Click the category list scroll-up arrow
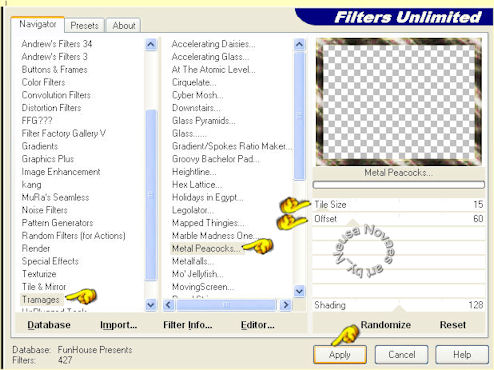The width and height of the screenshot is (494, 370). tap(151, 44)
